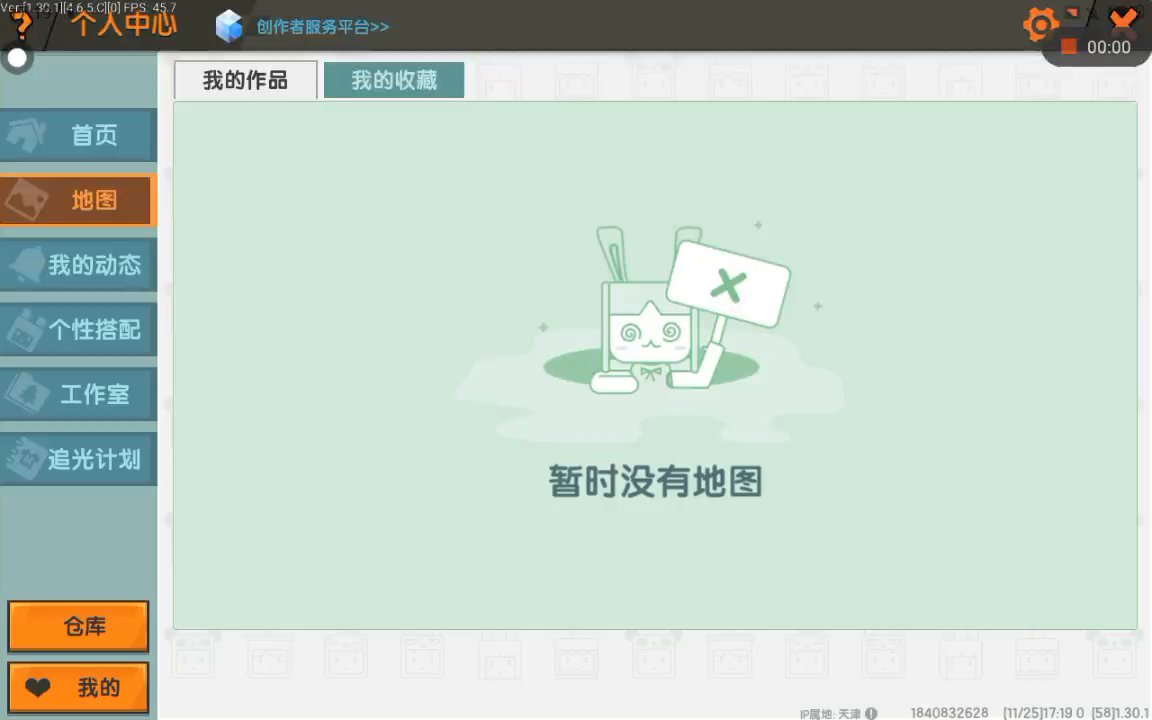1152x720 pixels.
Task: Close personal center with orange X
Action: tap(1124, 19)
